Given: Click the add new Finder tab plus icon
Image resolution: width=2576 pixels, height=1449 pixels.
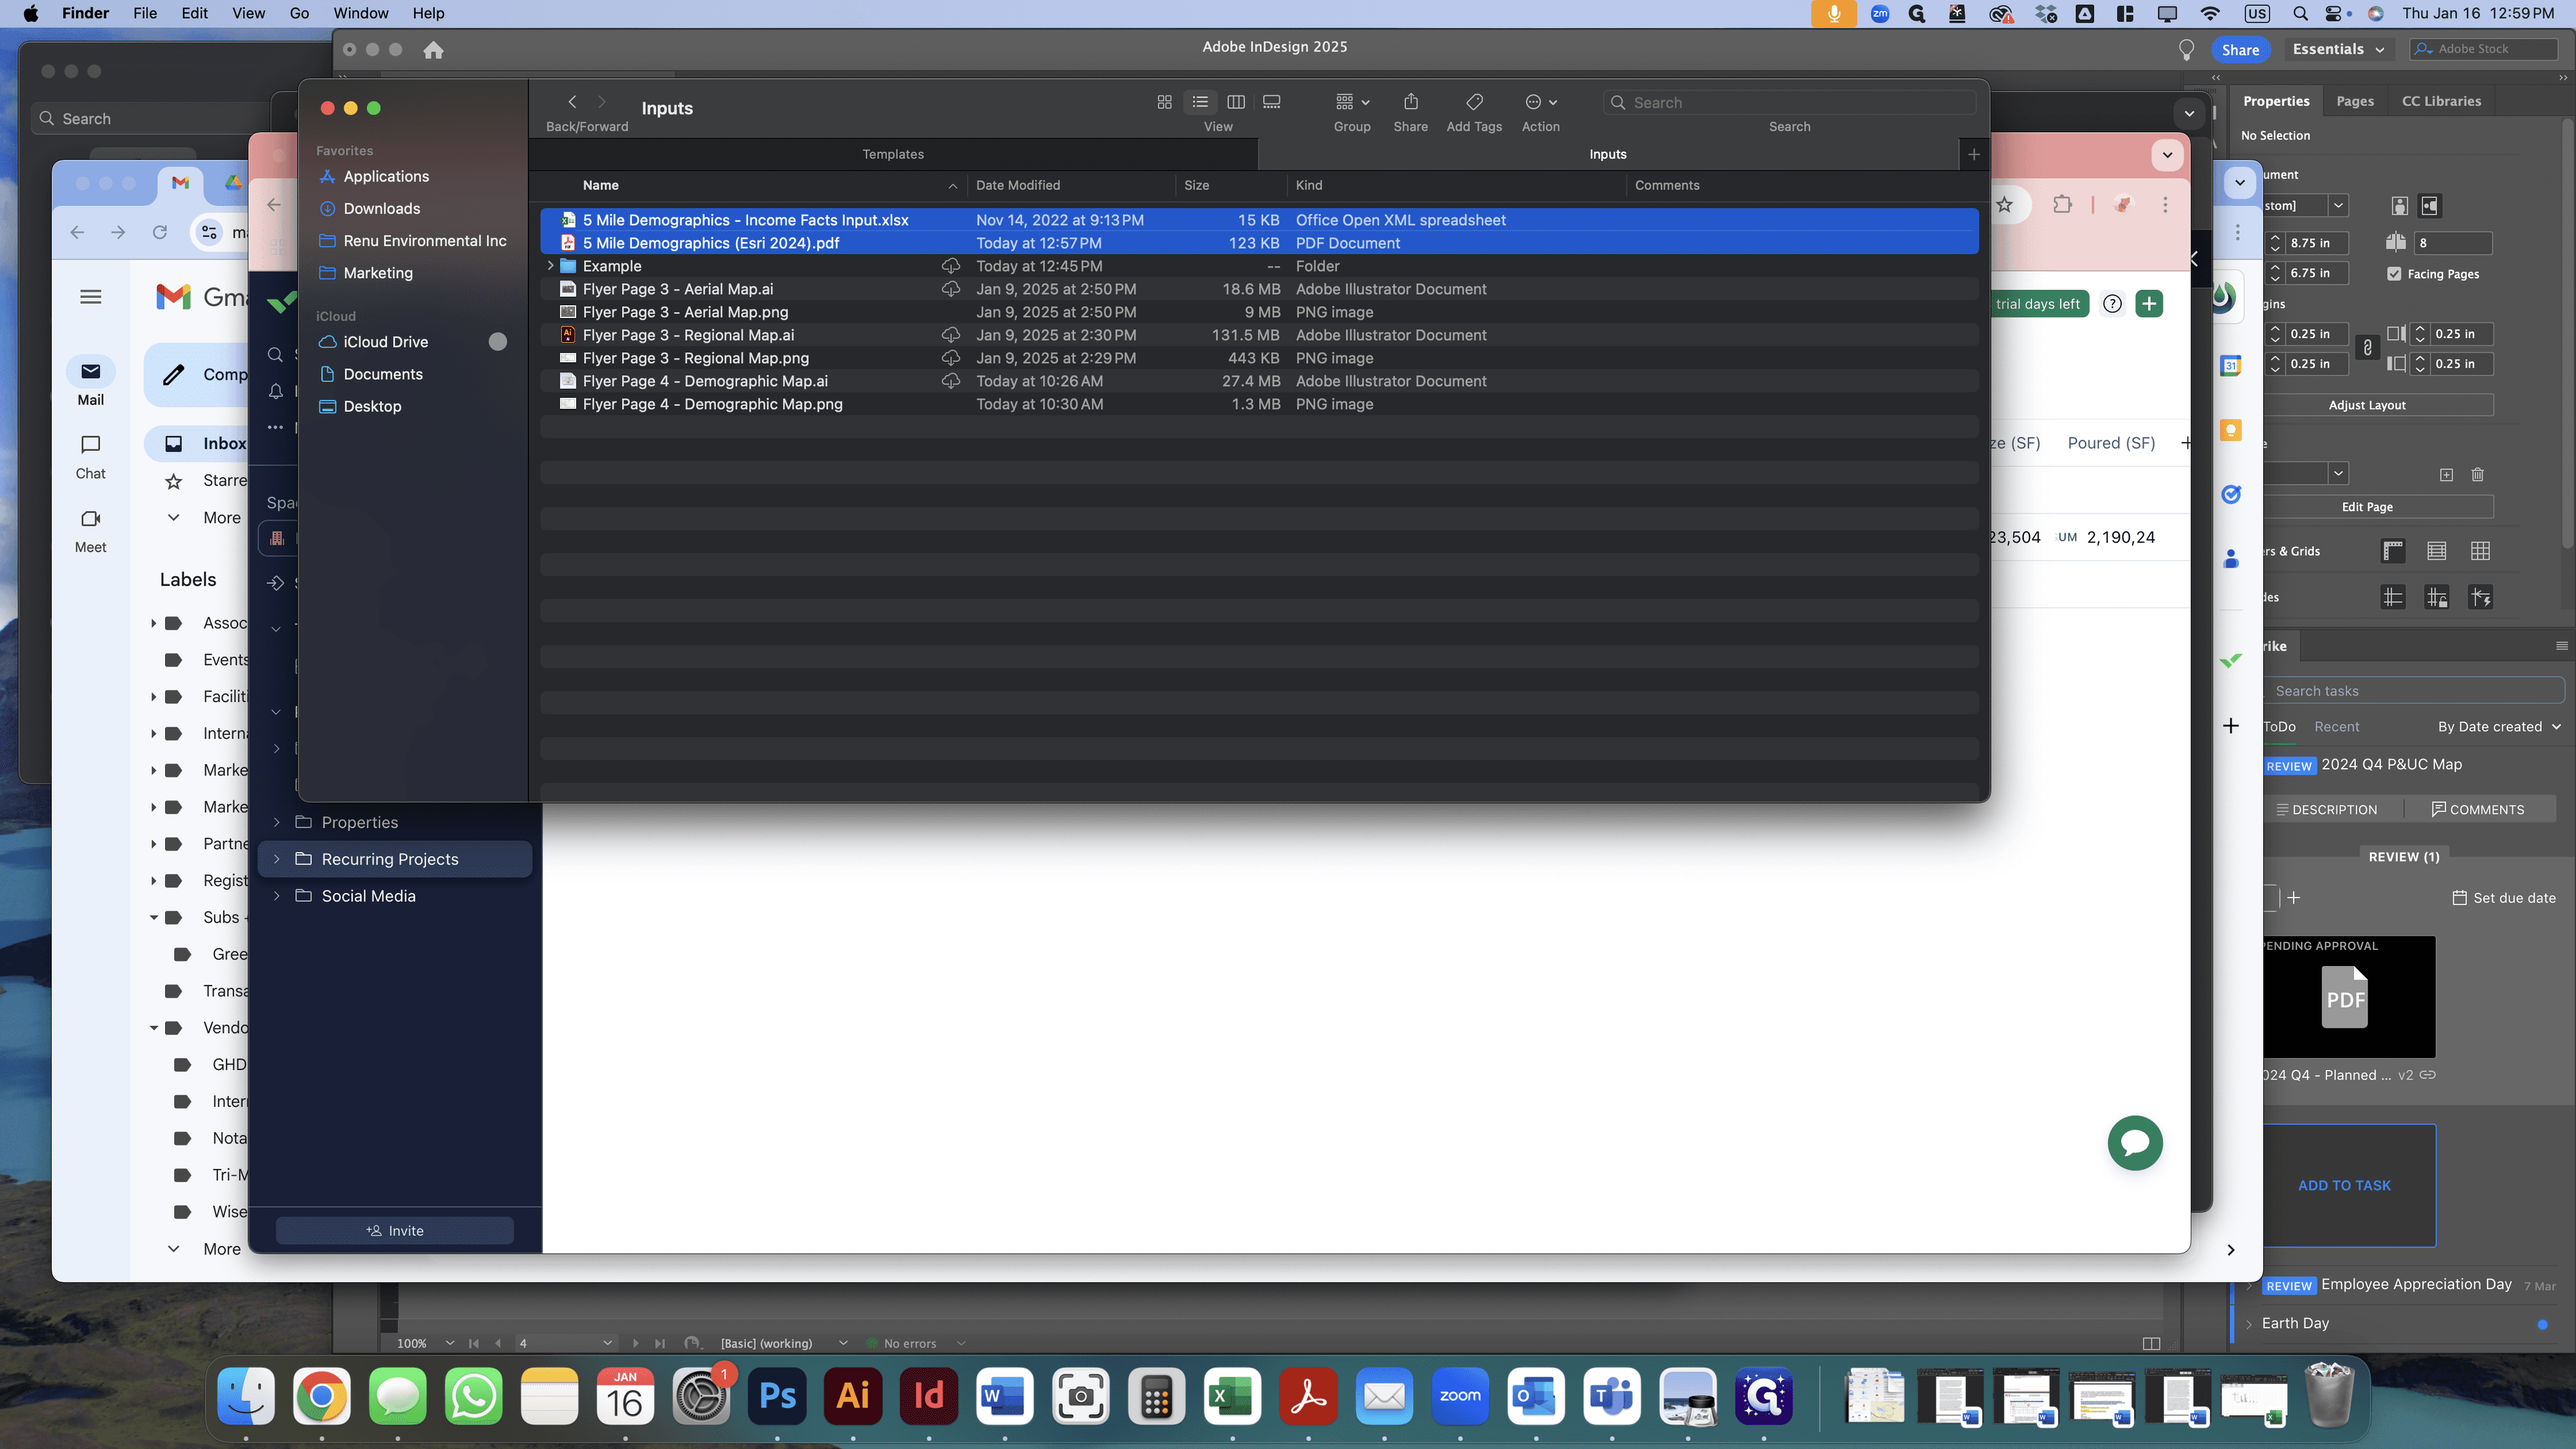Looking at the screenshot, I should coord(1973,154).
